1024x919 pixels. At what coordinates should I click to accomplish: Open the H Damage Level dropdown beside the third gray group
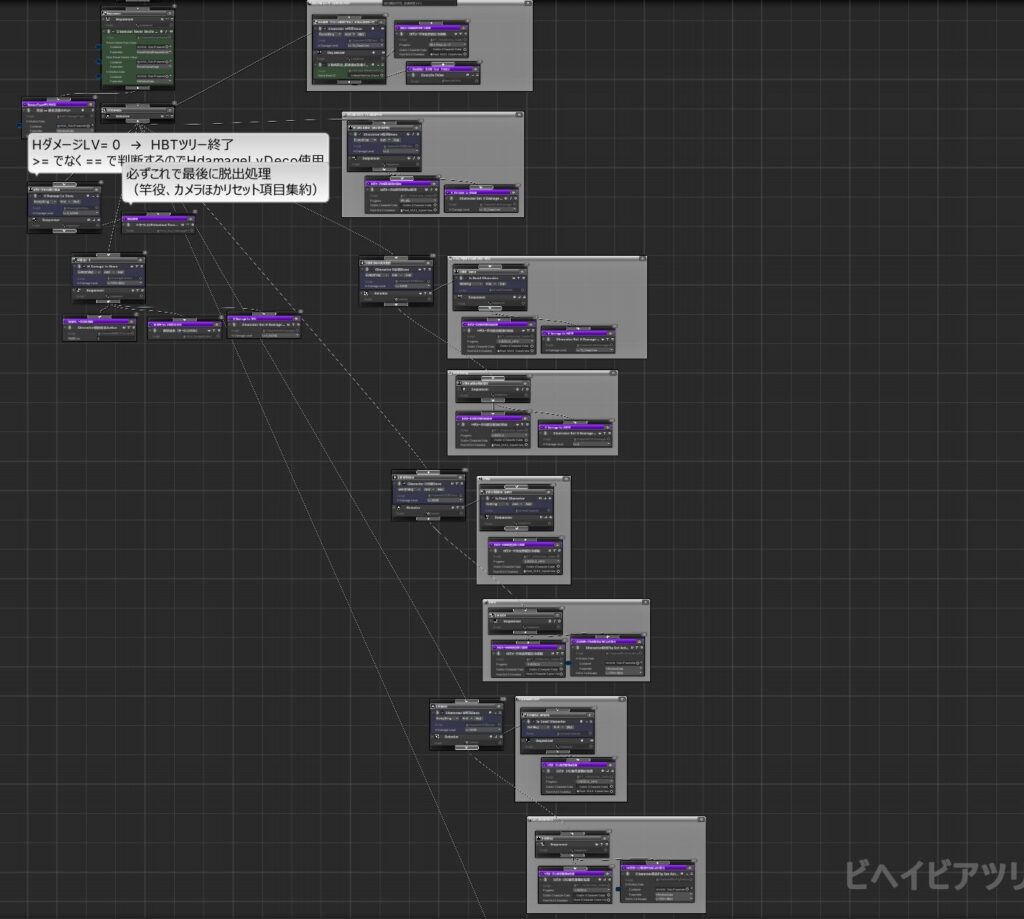click(412, 284)
